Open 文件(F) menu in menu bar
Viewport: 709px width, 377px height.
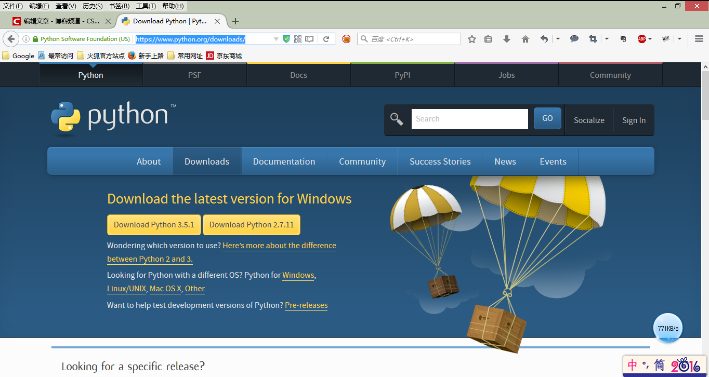click(12, 6)
